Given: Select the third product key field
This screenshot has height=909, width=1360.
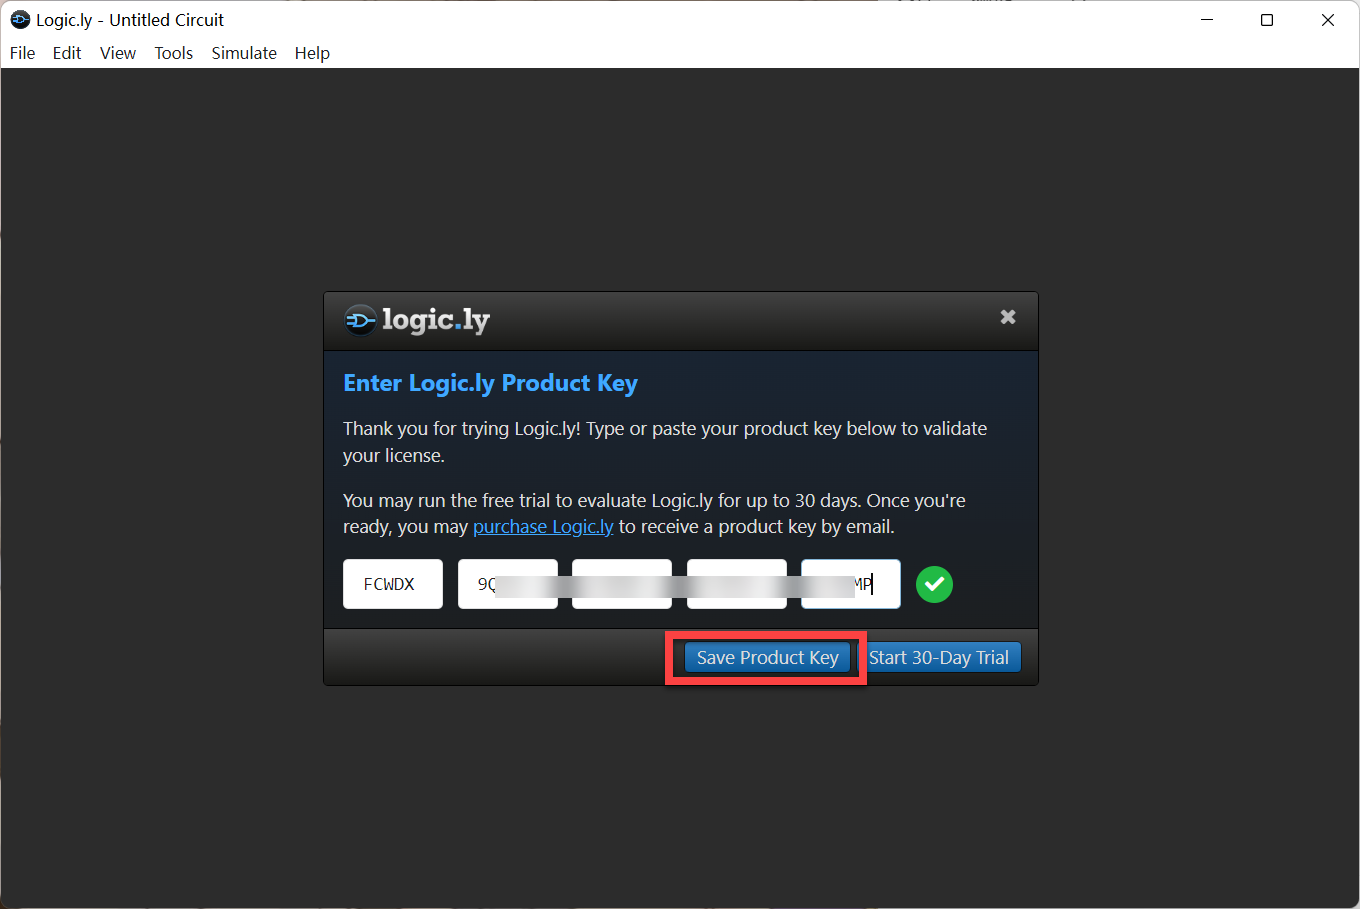Looking at the screenshot, I should pos(621,584).
